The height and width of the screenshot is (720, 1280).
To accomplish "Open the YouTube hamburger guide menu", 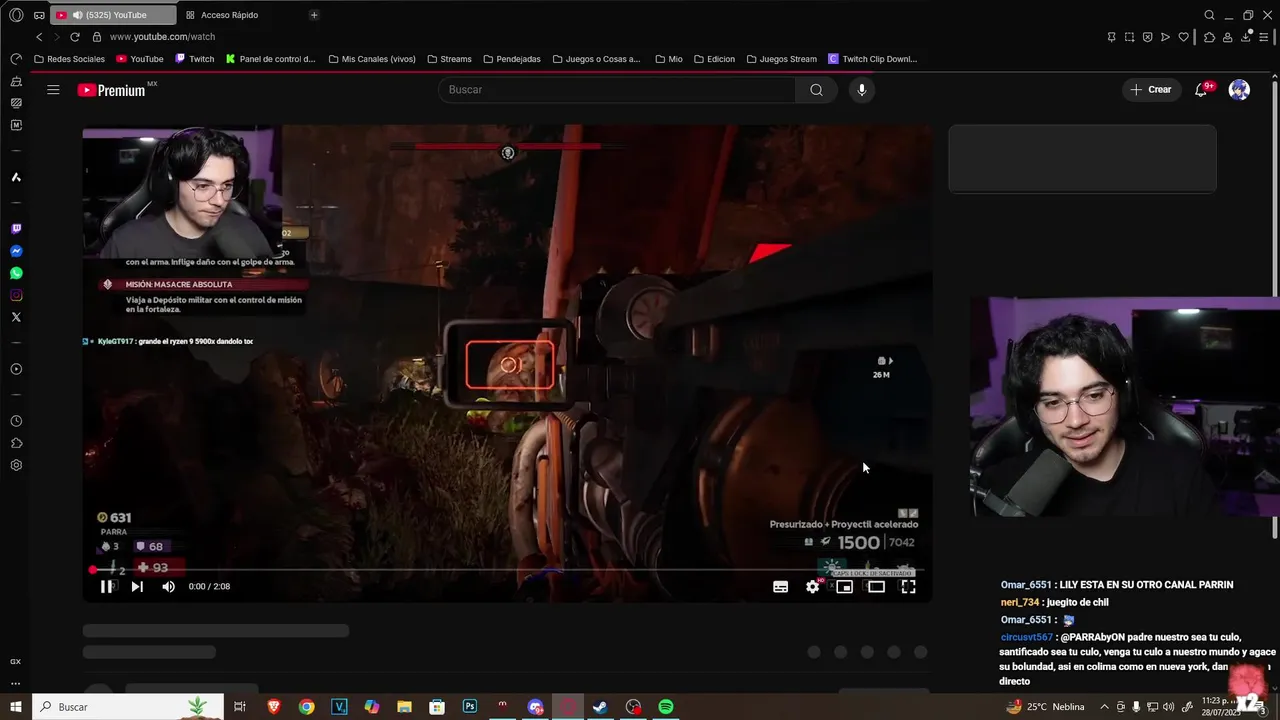I will point(53,90).
